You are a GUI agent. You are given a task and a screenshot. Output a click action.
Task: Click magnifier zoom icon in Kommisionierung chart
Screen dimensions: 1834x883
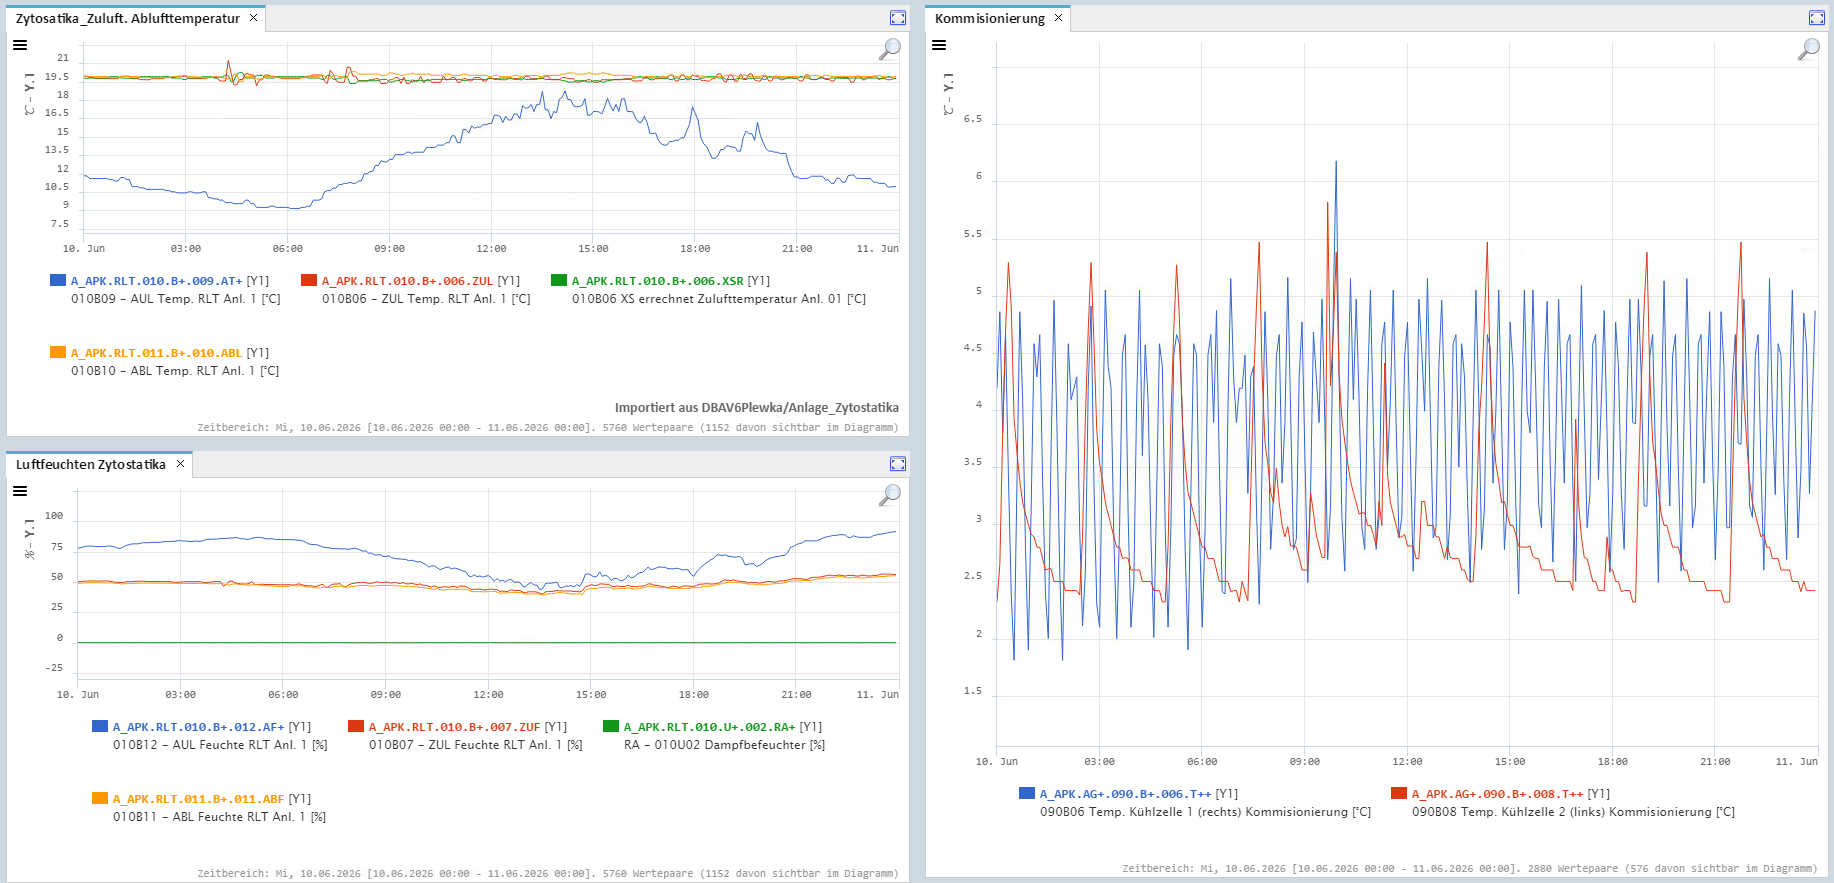coord(1808,49)
